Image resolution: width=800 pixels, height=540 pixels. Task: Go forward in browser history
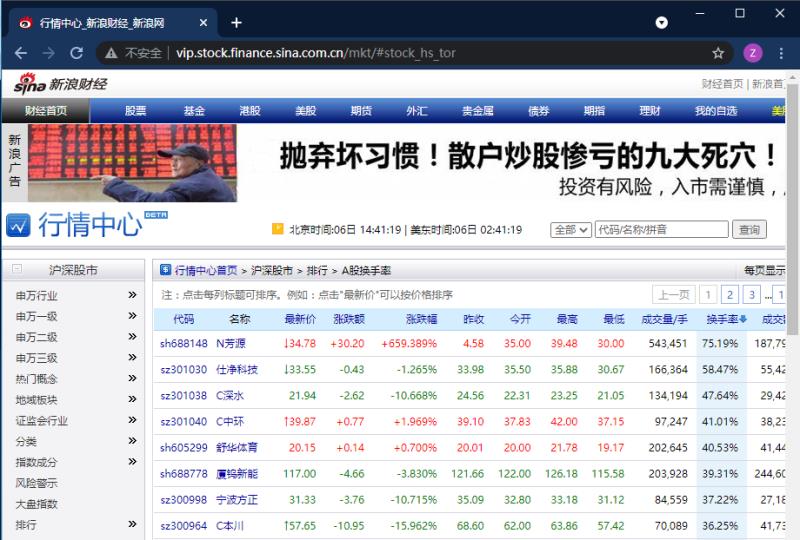click(x=48, y=53)
